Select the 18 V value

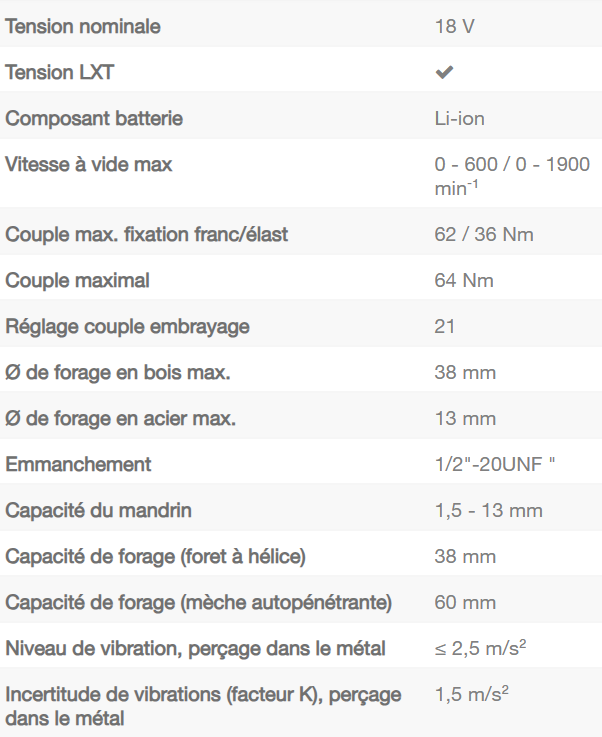(x=455, y=26)
